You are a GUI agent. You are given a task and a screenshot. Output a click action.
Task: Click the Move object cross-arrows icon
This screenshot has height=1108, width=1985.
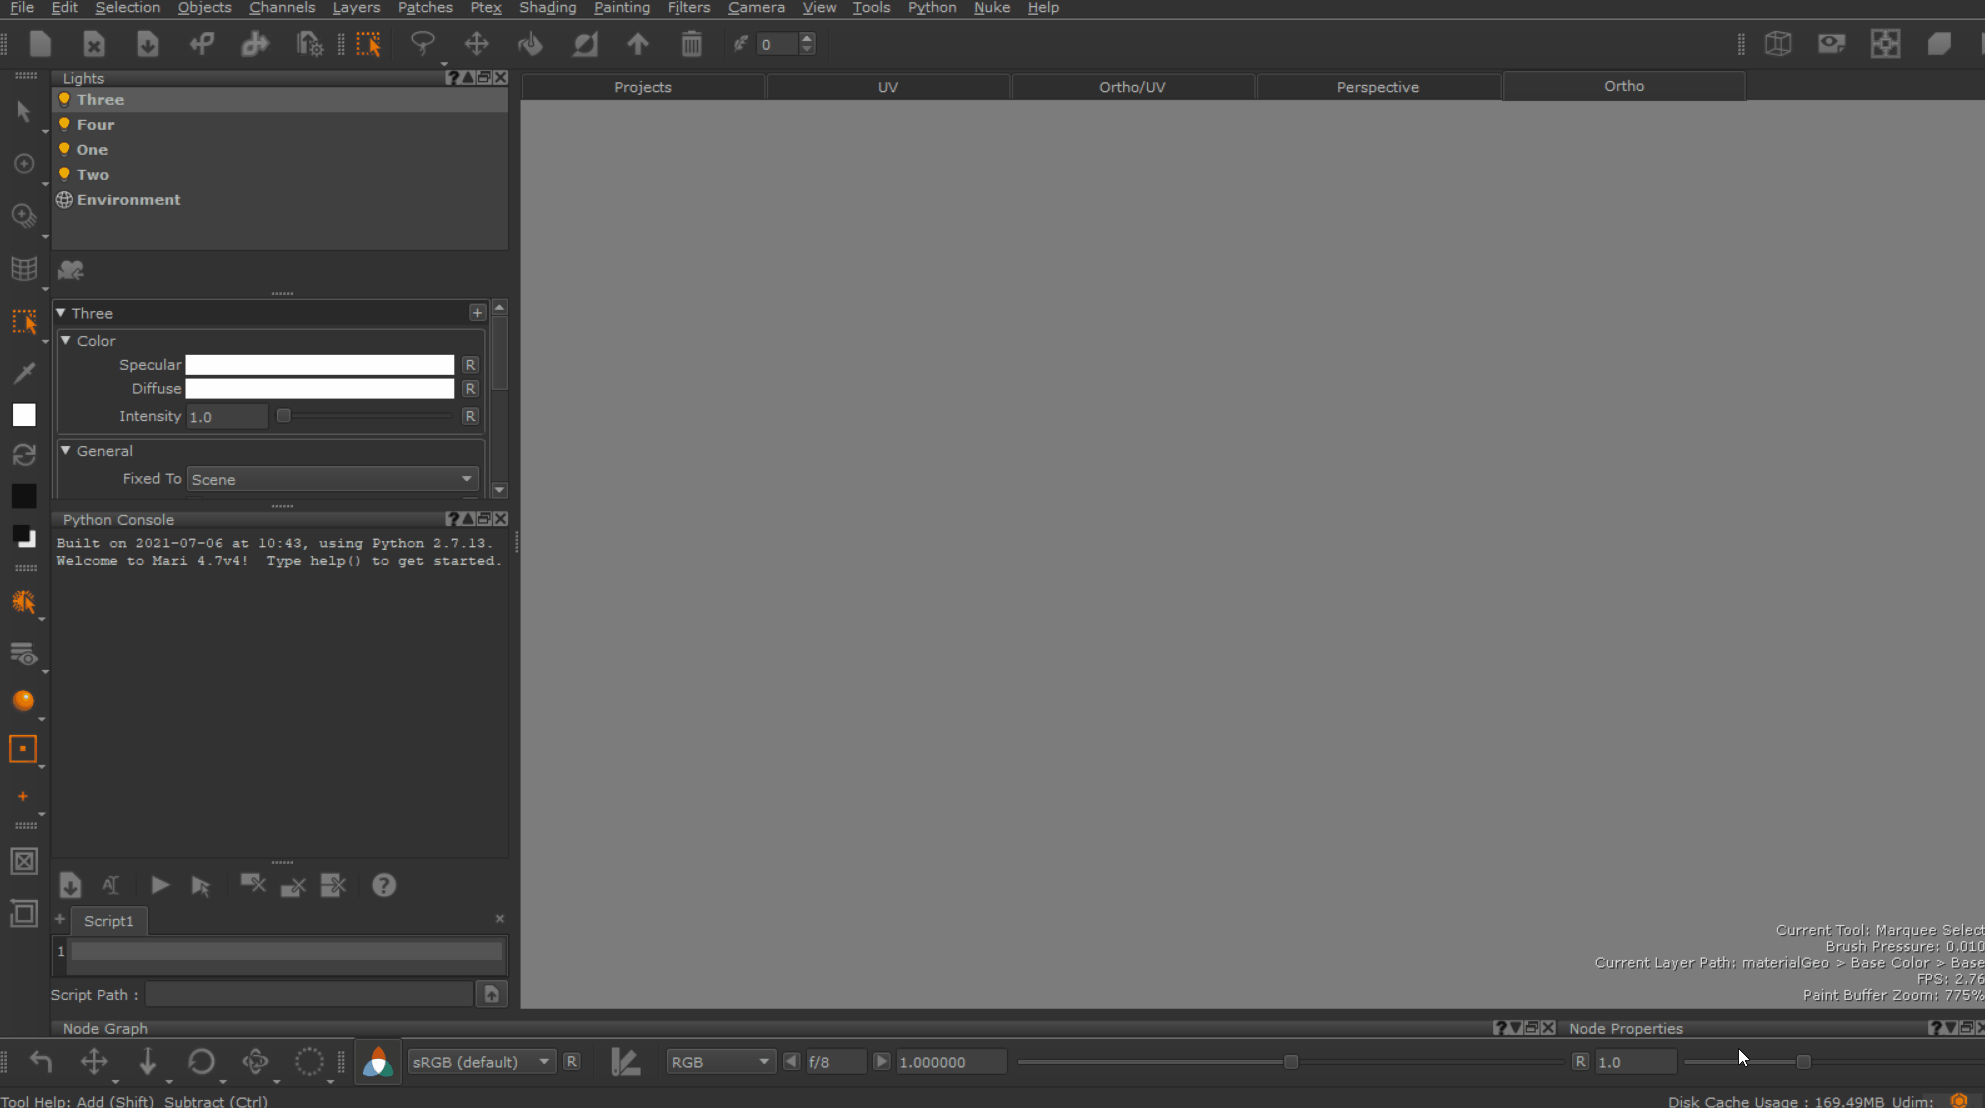[477, 44]
